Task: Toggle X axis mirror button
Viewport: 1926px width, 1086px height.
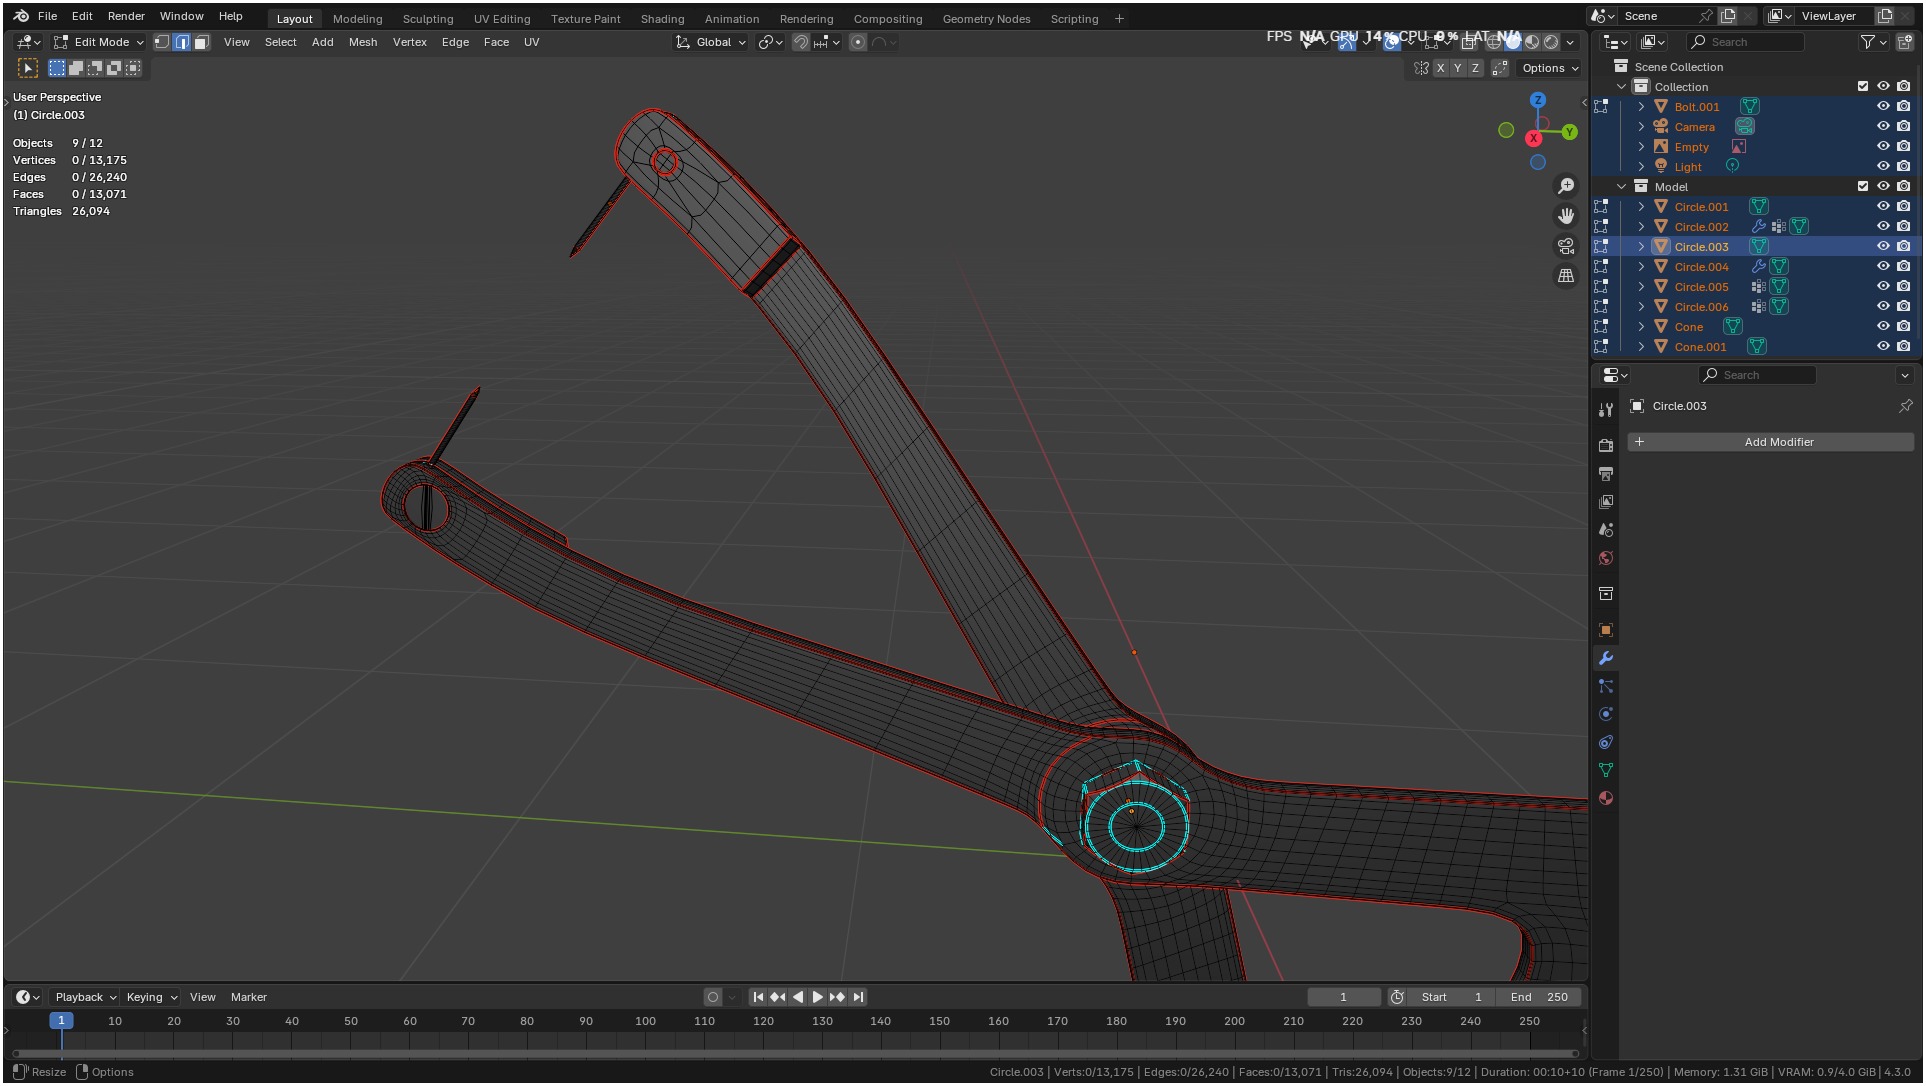Action: click(x=1440, y=68)
